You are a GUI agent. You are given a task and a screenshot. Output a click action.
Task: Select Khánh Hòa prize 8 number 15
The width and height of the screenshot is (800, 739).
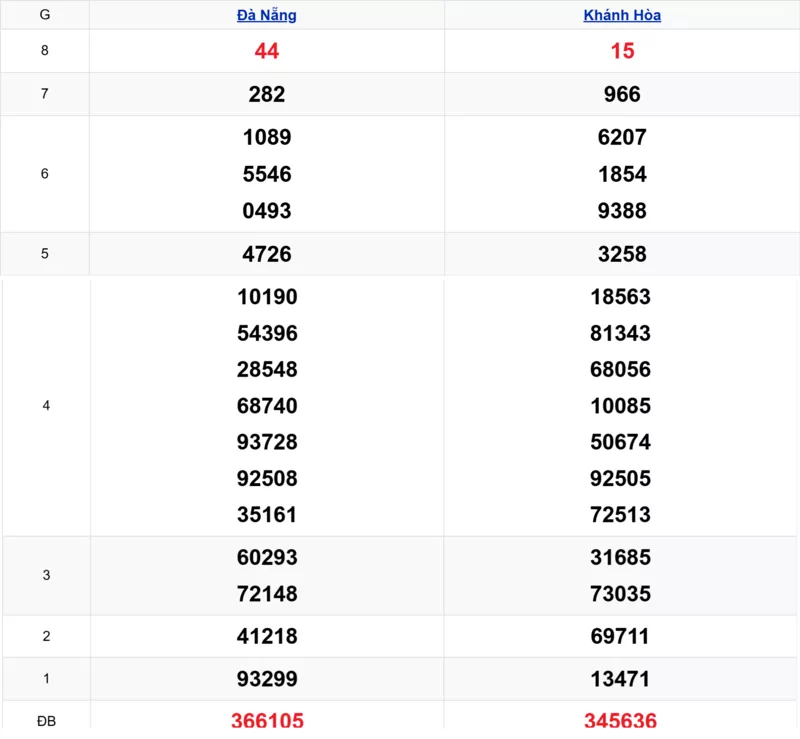622,51
